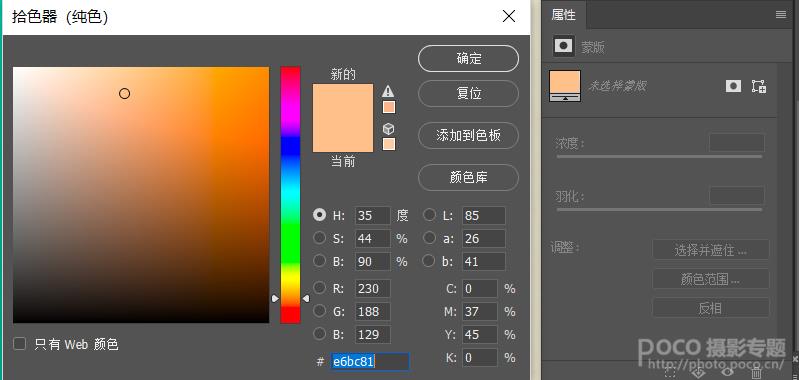Click the closest in-gamut color swatch

click(389, 107)
